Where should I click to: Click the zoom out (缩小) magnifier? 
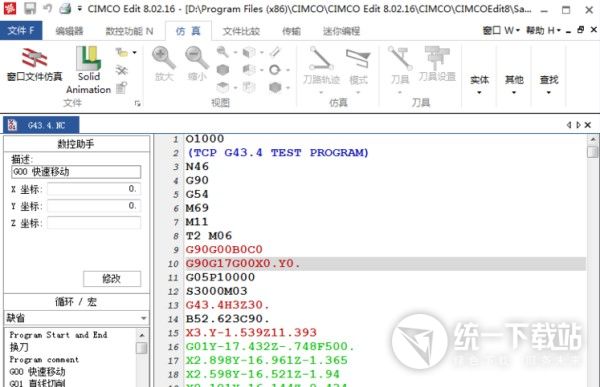tap(197, 64)
